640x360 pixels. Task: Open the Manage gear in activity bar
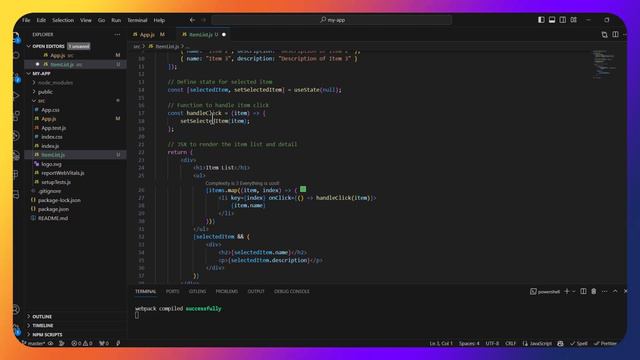click(16, 329)
